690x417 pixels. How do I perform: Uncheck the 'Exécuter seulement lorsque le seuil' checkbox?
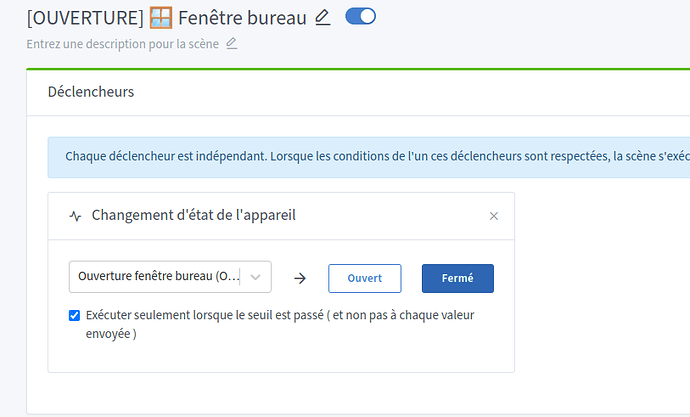coord(75,315)
